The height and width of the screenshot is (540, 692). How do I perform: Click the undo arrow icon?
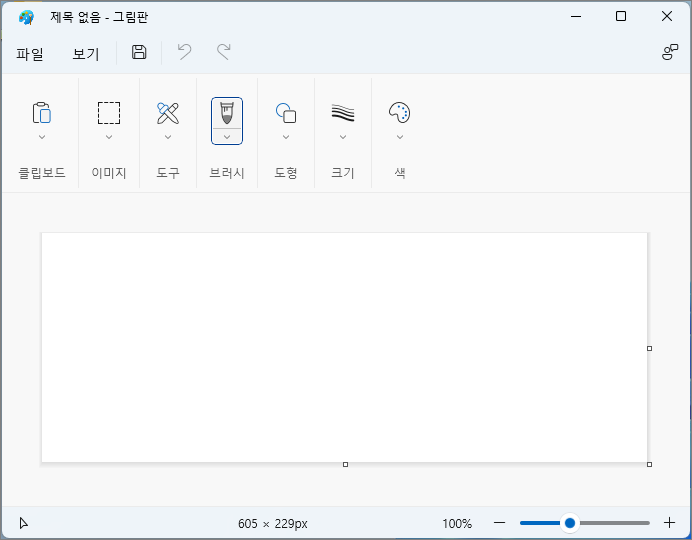click(184, 52)
